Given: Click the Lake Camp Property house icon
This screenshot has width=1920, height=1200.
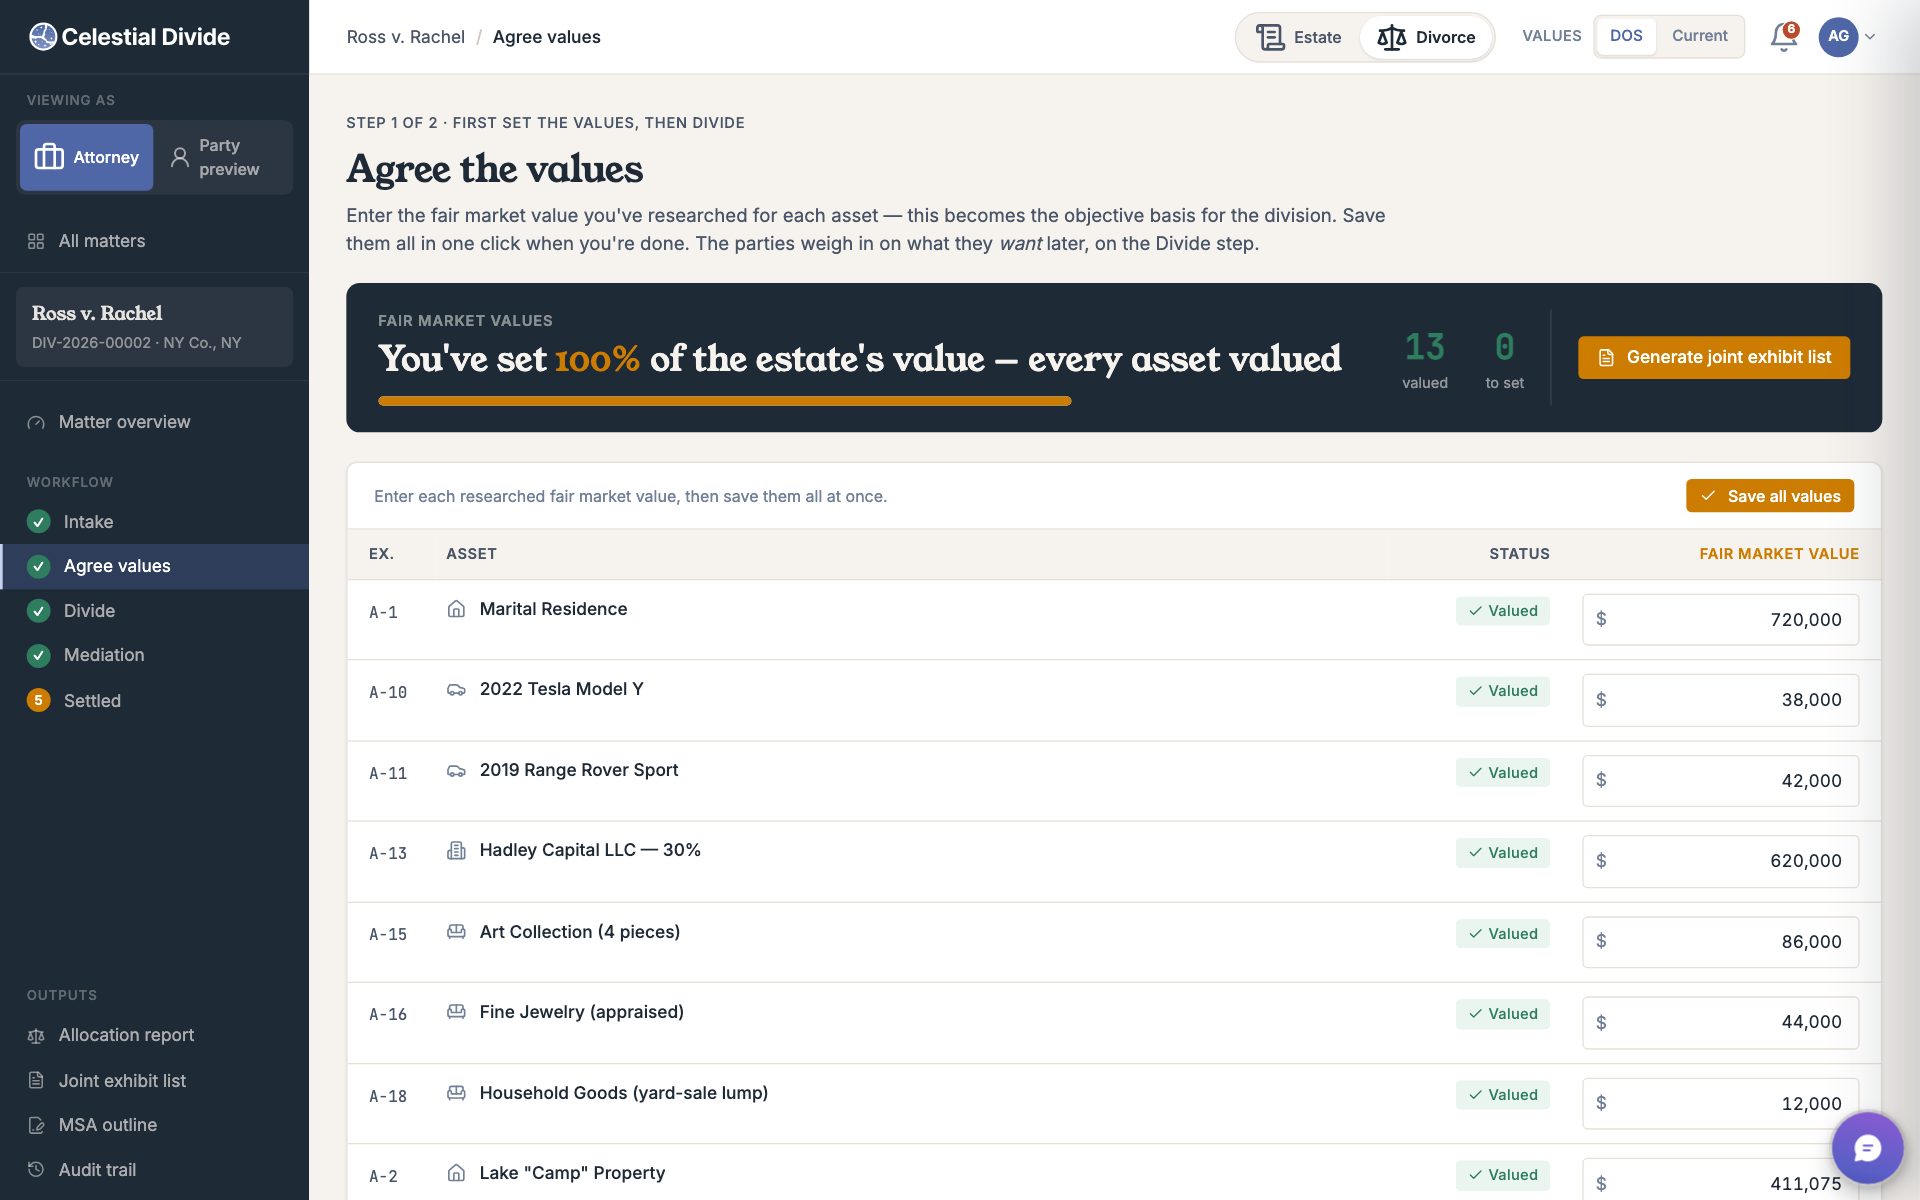Looking at the screenshot, I should pos(456,1173).
